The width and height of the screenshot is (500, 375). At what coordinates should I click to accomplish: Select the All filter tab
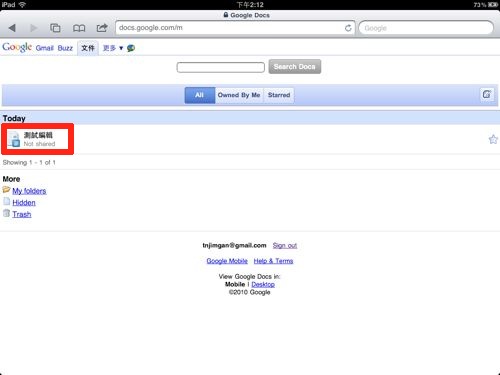pos(200,95)
